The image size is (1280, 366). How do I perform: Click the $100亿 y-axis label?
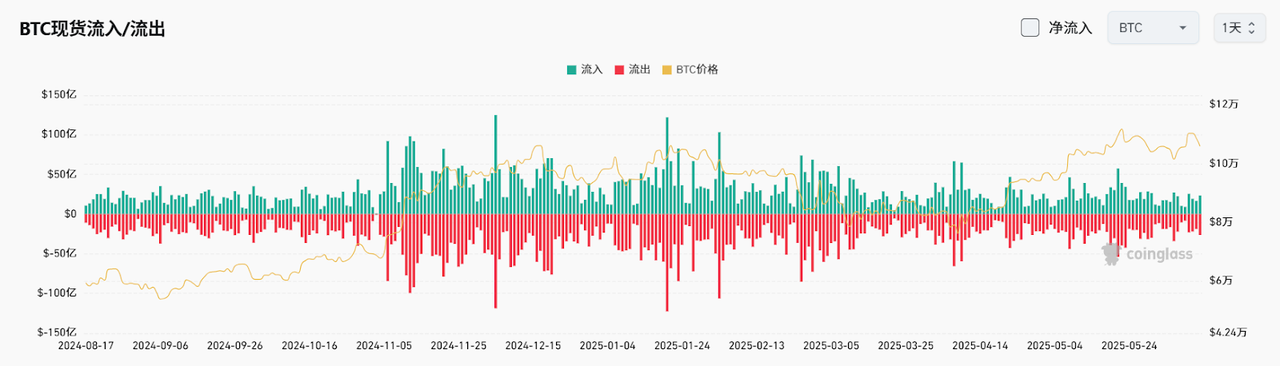click(60, 134)
